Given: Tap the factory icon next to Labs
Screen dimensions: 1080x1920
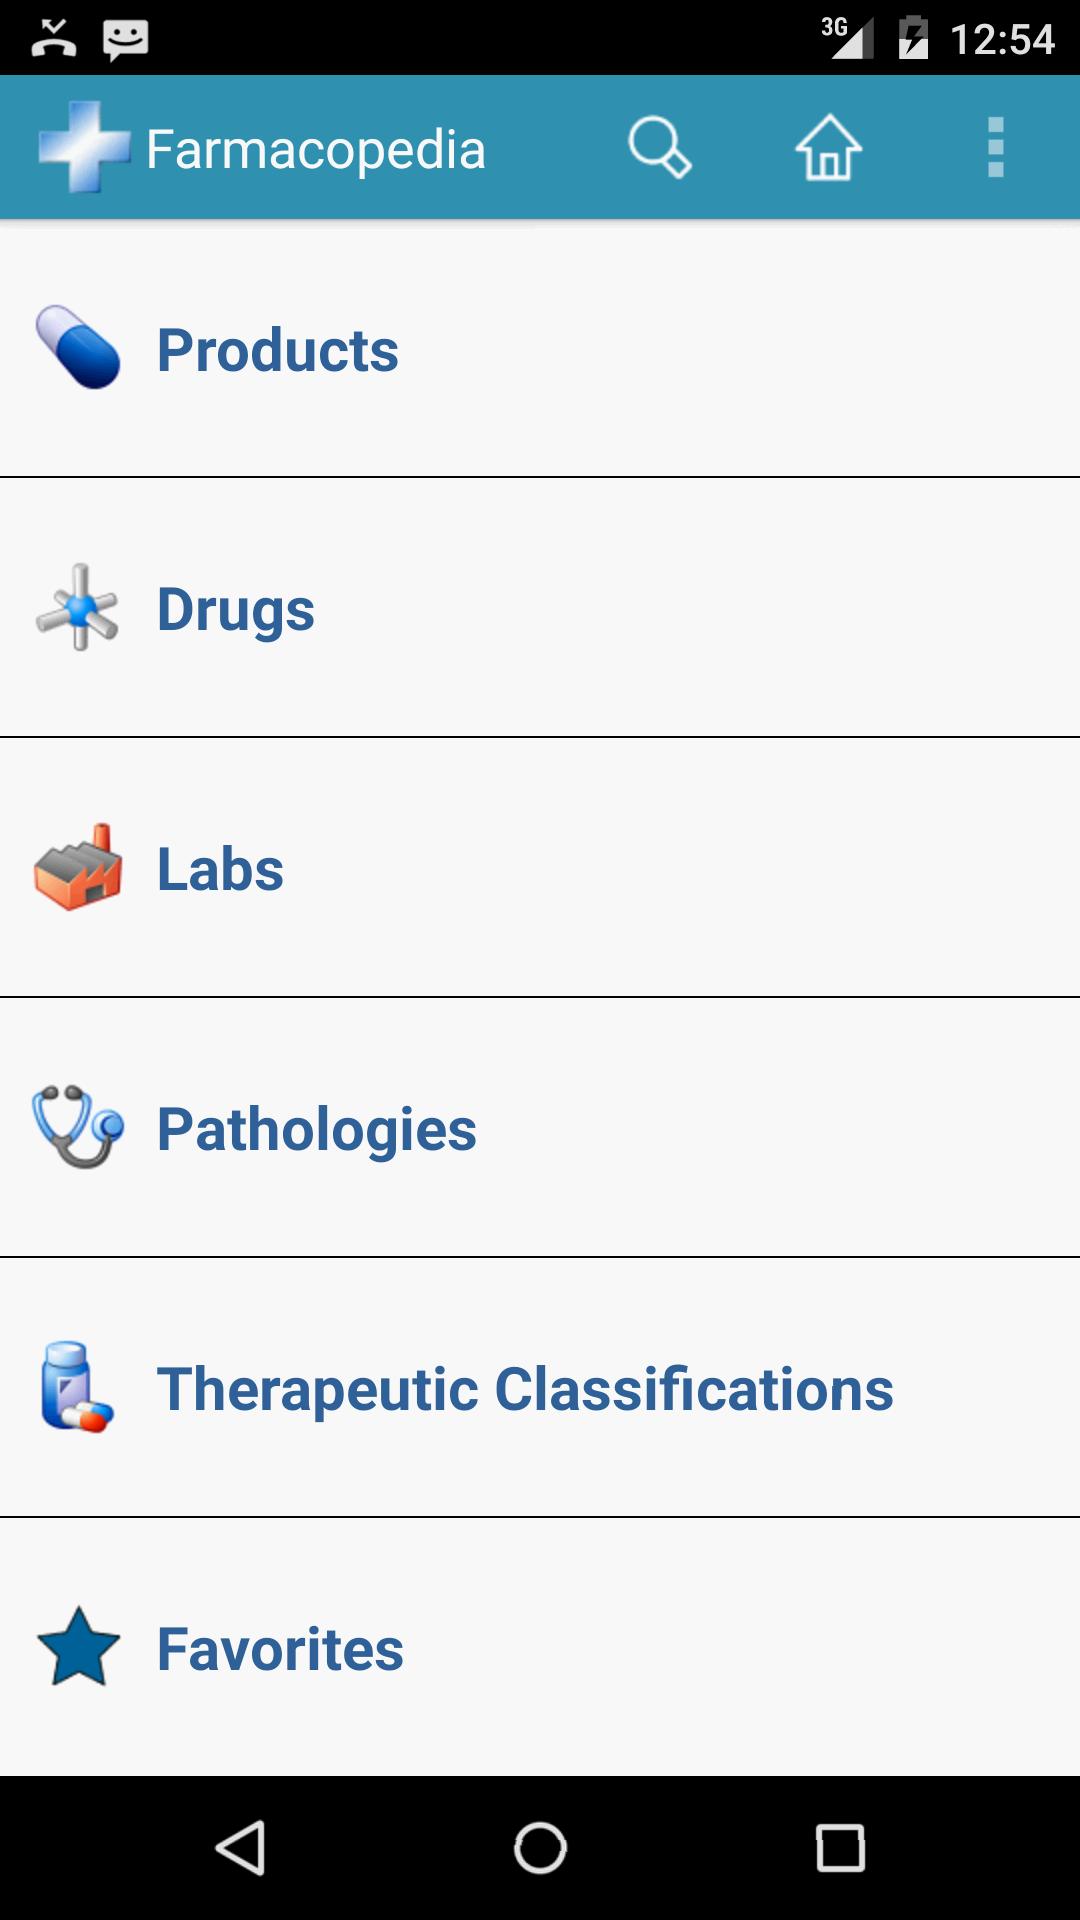Looking at the screenshot, I should tap(78, 868).
